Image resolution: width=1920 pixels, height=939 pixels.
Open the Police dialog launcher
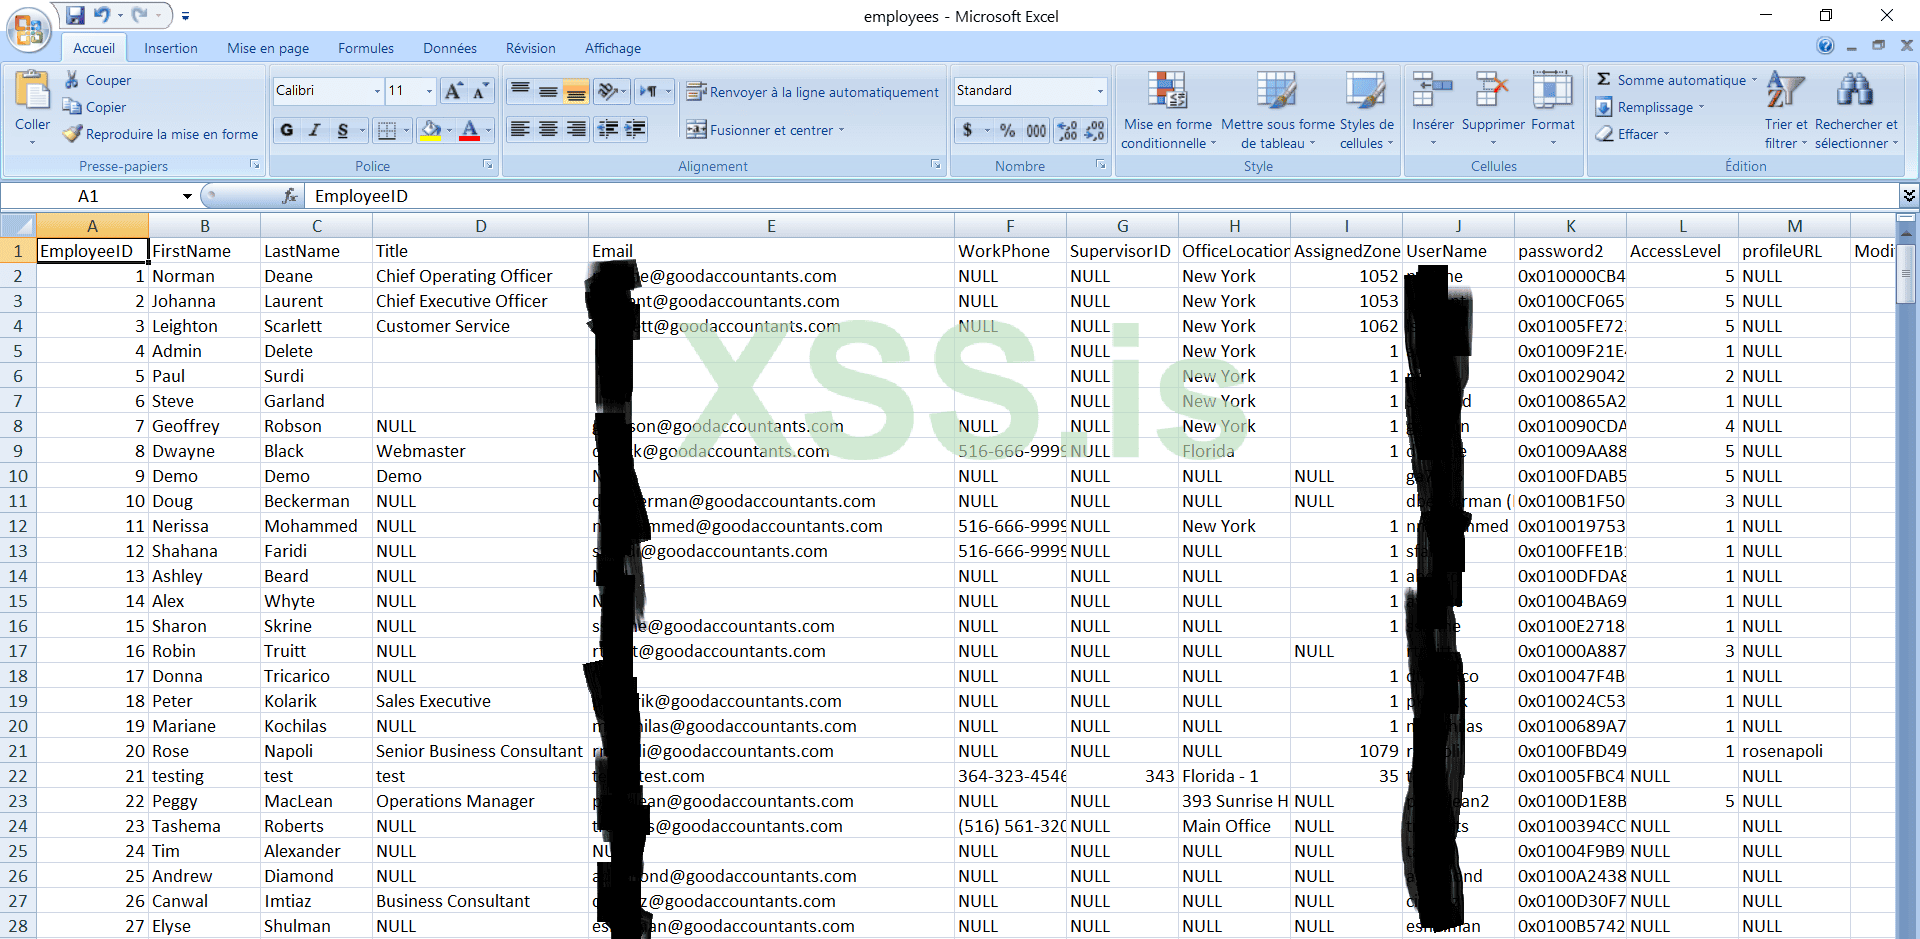click(x=488, y=164)
